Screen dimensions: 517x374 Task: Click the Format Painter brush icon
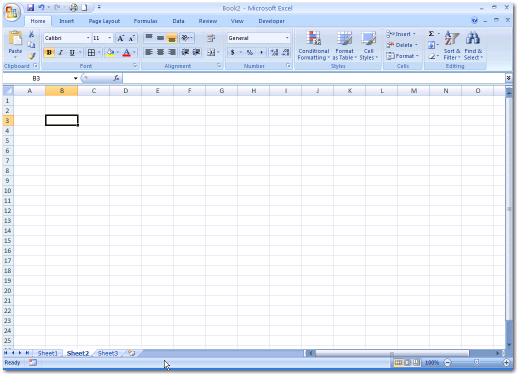(32, 56)
